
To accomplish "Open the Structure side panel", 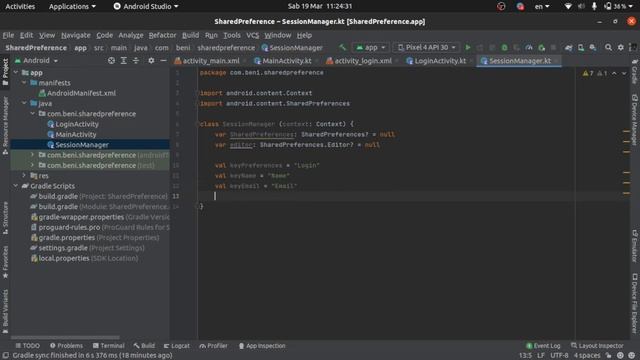I will point(5,218).
